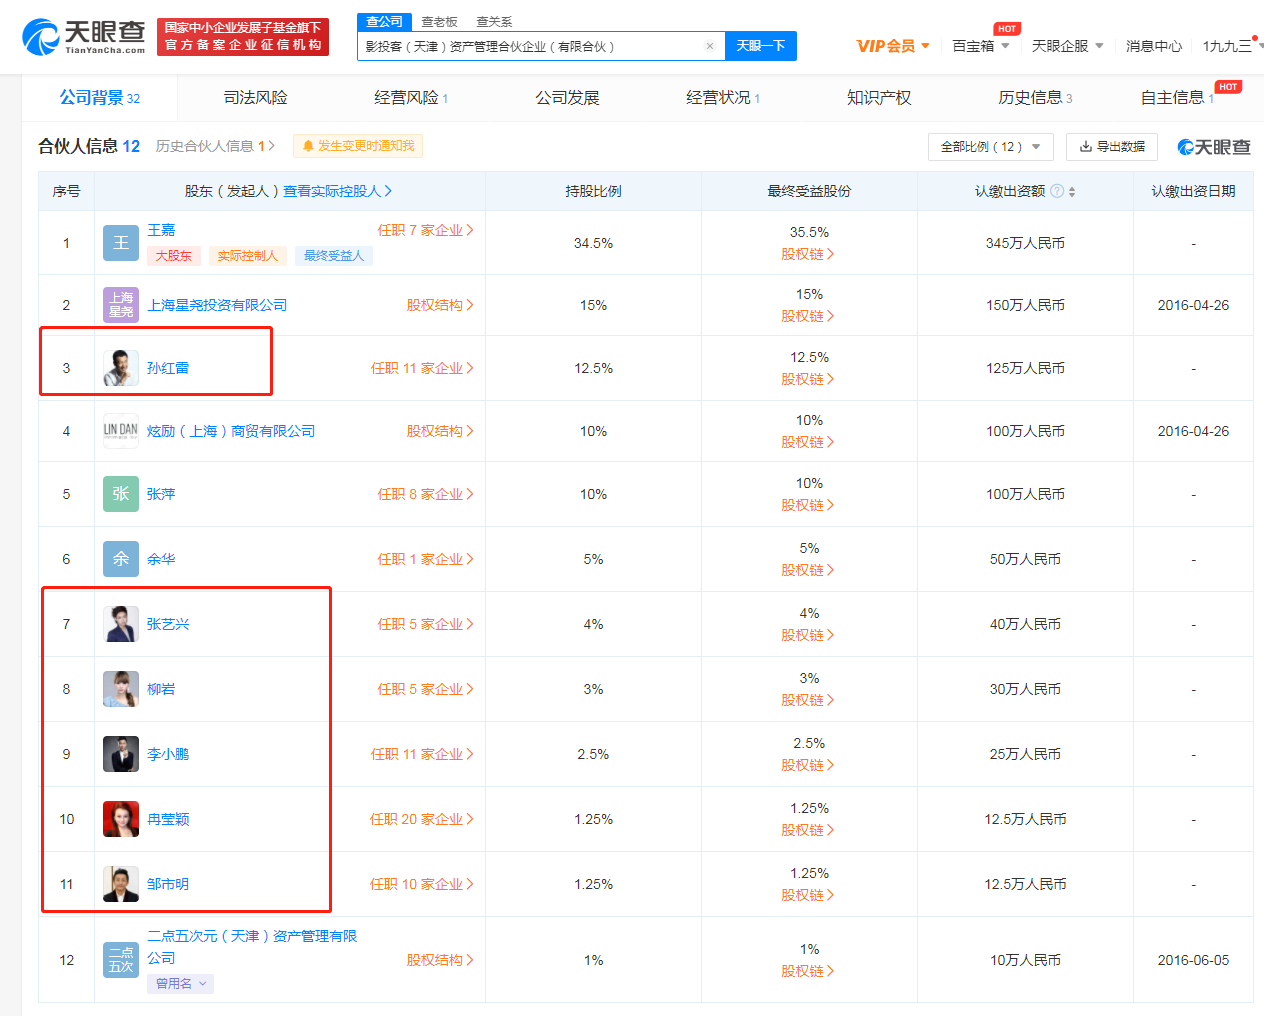The width and height of the screenshot is (1264, 1016).
Task: Switch to the 经营风险 tab
Action: coord(411,98)
